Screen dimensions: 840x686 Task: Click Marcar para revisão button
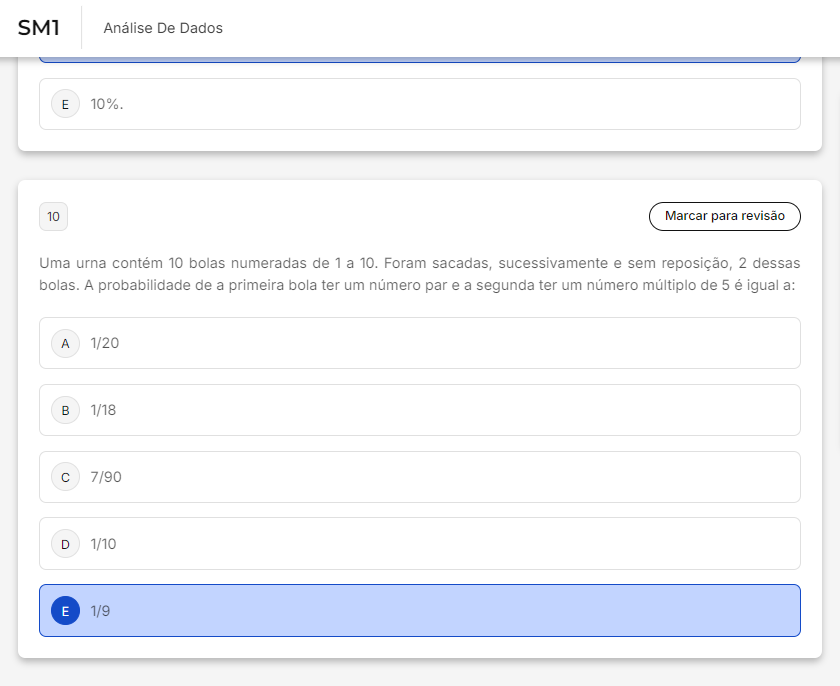tap(725, 216)
